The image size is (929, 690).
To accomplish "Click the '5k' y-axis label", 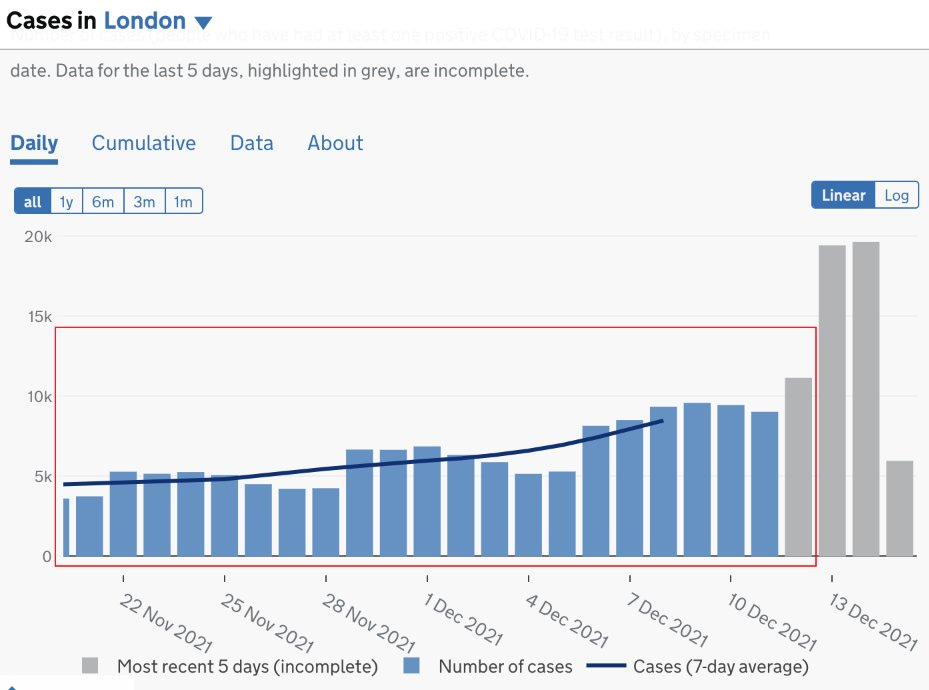I will (43, 477).
